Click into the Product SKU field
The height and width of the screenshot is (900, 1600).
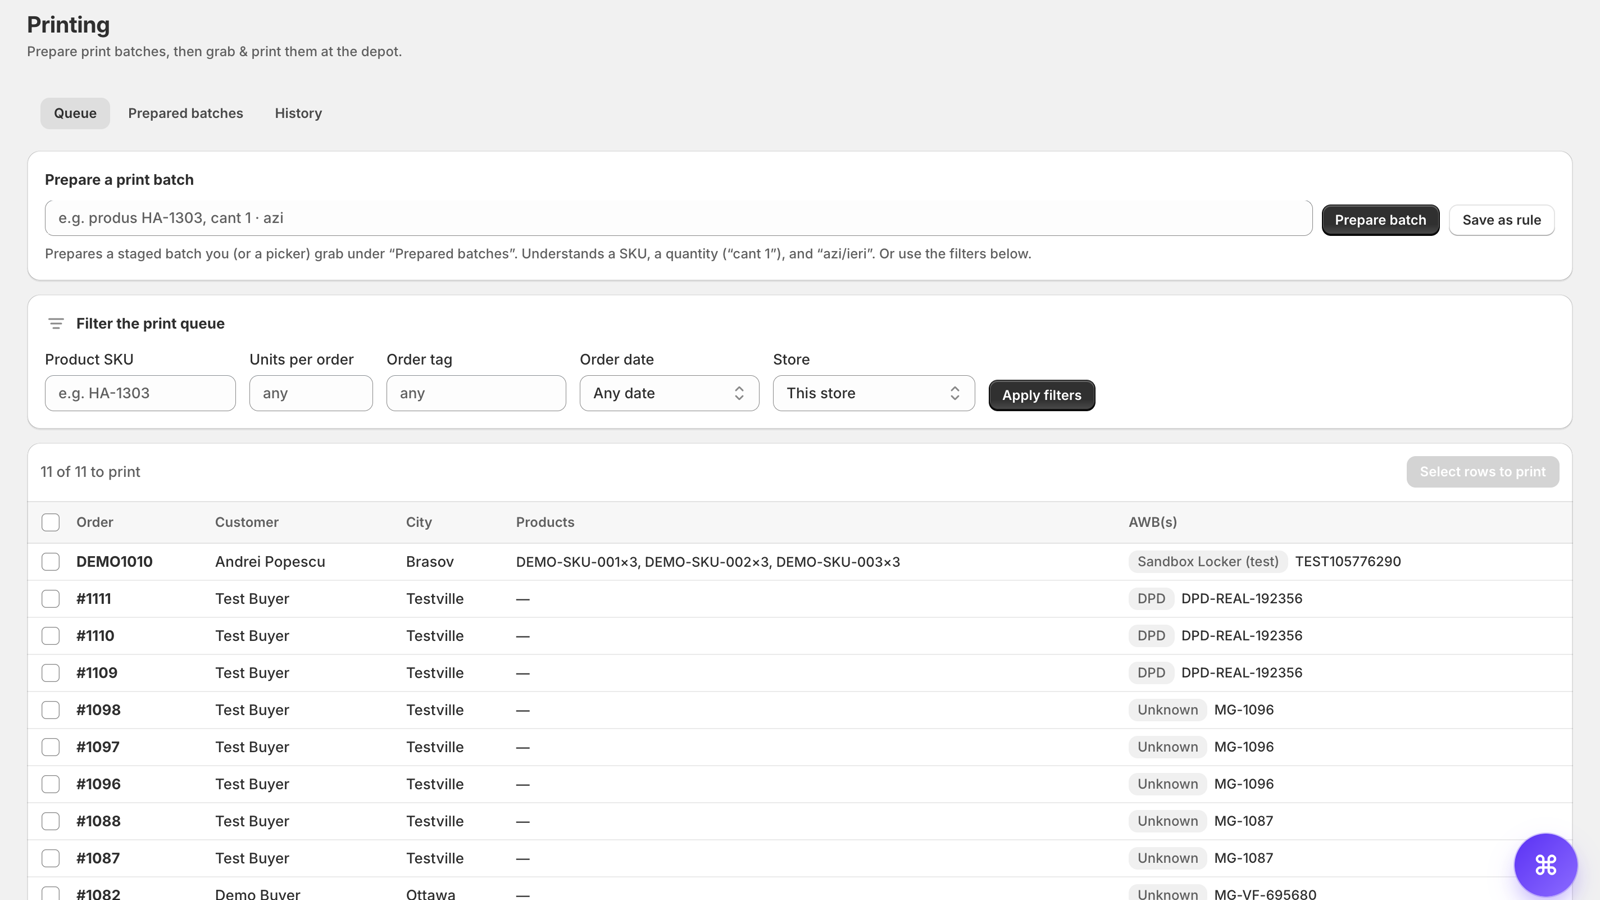[140, 393]
